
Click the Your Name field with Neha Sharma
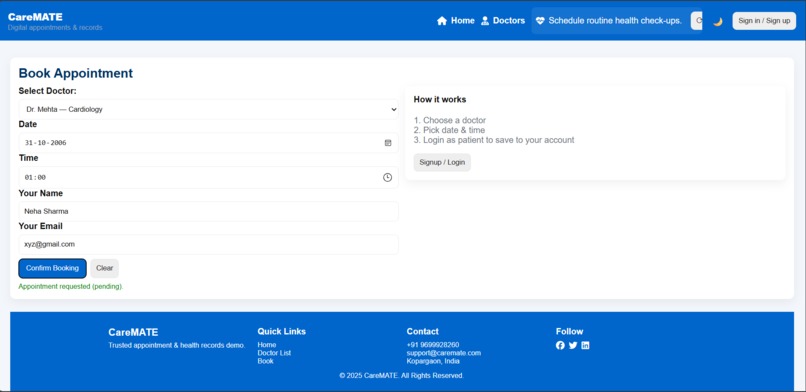point(209,211)
